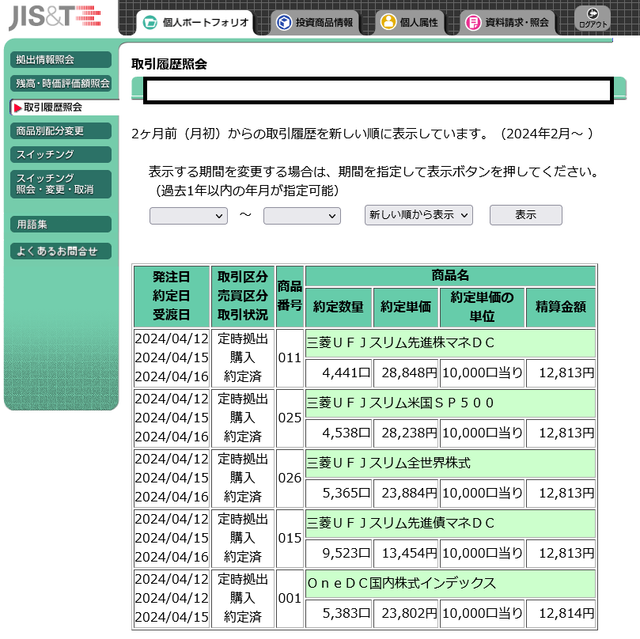Open the end period dropdown
This screenshot has height=639, width=640.
(x=302, y=216)
